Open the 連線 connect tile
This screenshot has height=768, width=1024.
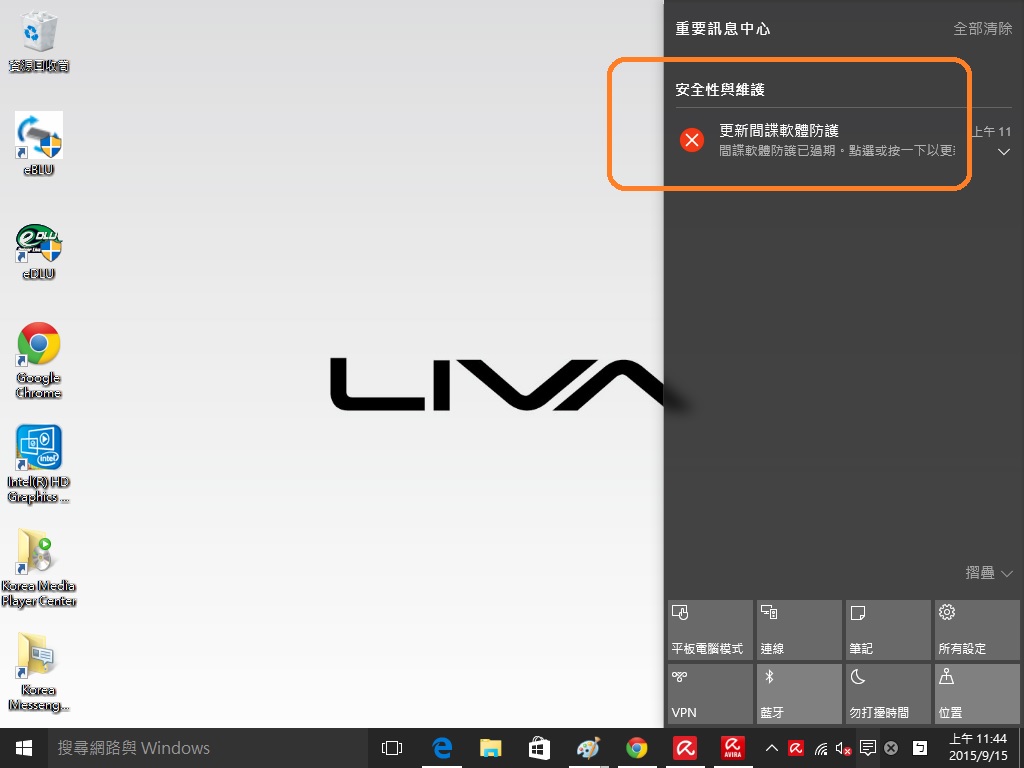[799, 630]
